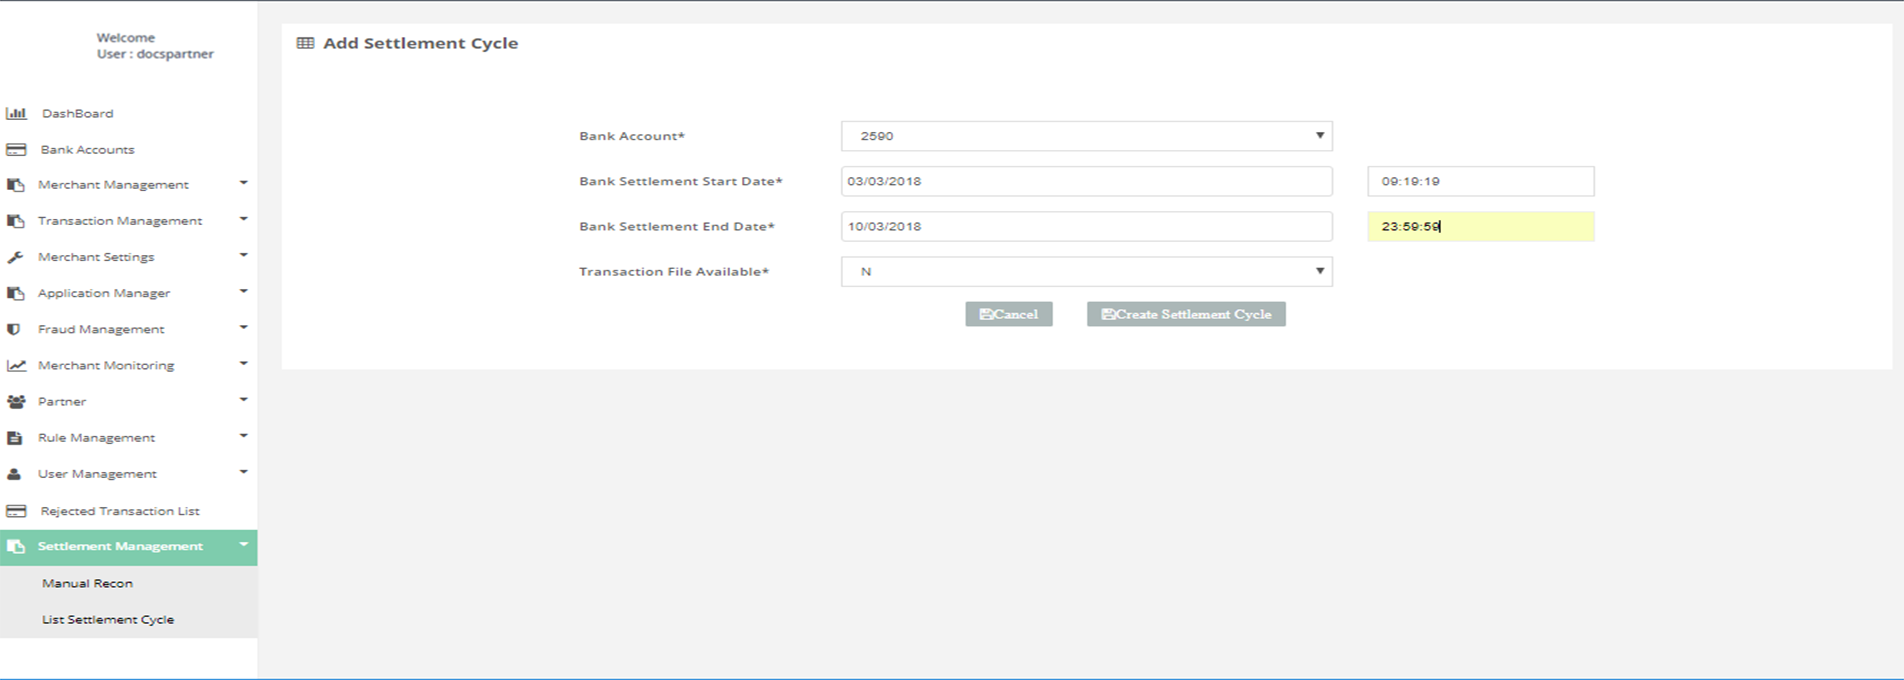Click the settlement end time field

[1480, 226]
